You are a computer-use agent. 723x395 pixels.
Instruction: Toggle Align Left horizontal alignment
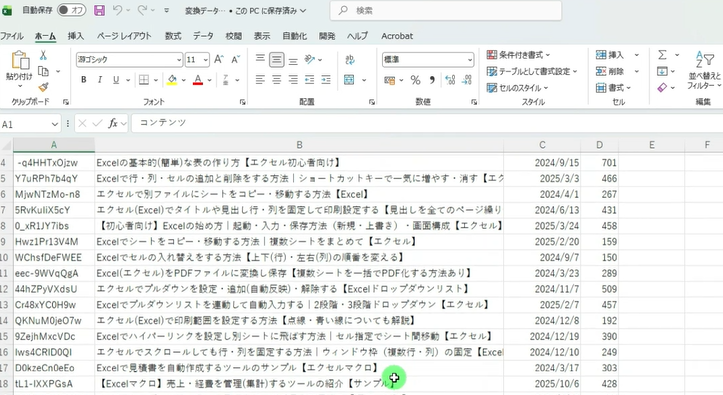pyautogui.click(x=261, y=80)
